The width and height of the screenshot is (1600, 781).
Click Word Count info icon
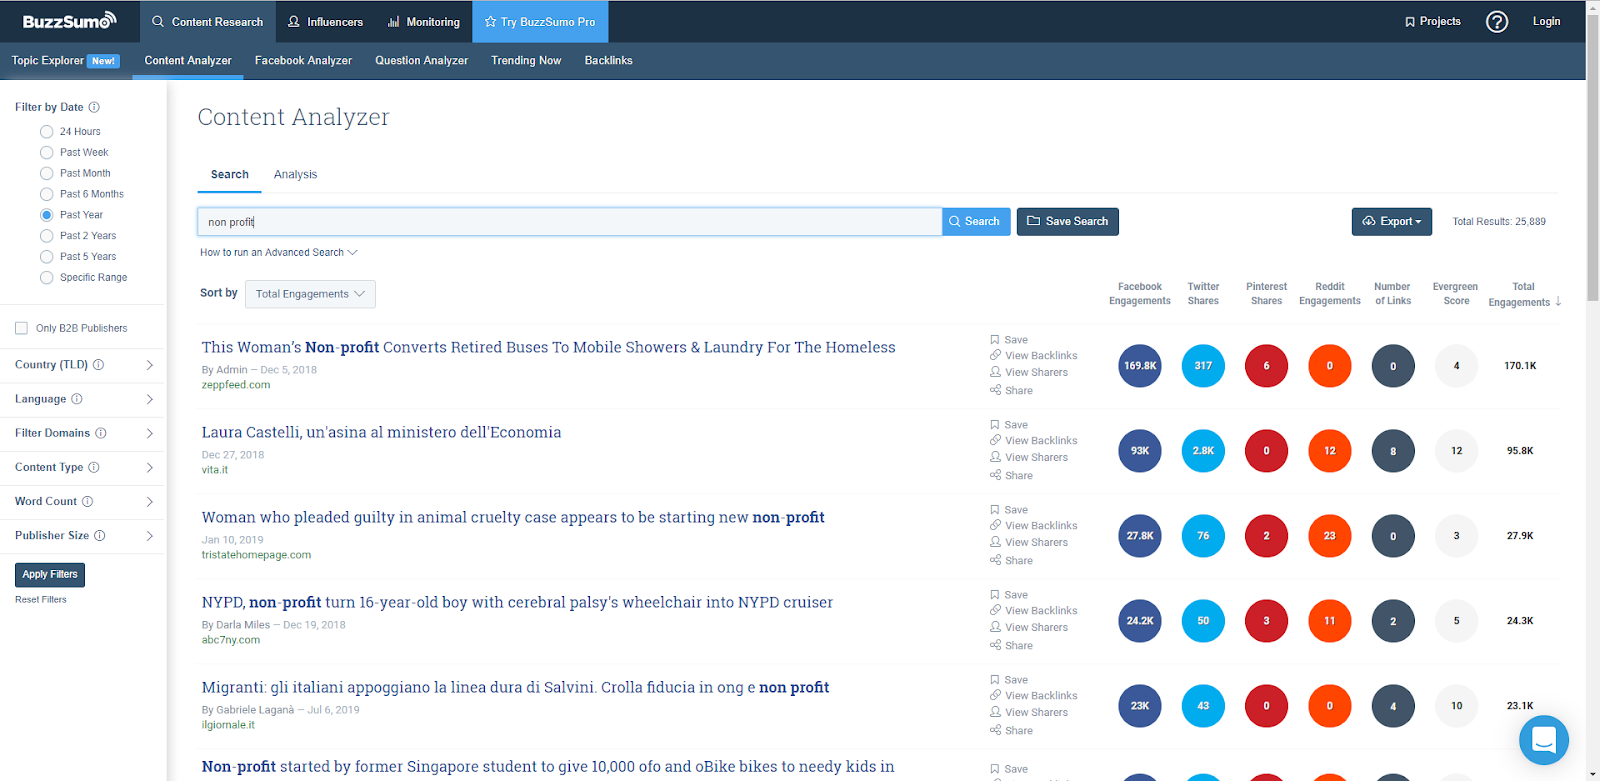(87, 501)
